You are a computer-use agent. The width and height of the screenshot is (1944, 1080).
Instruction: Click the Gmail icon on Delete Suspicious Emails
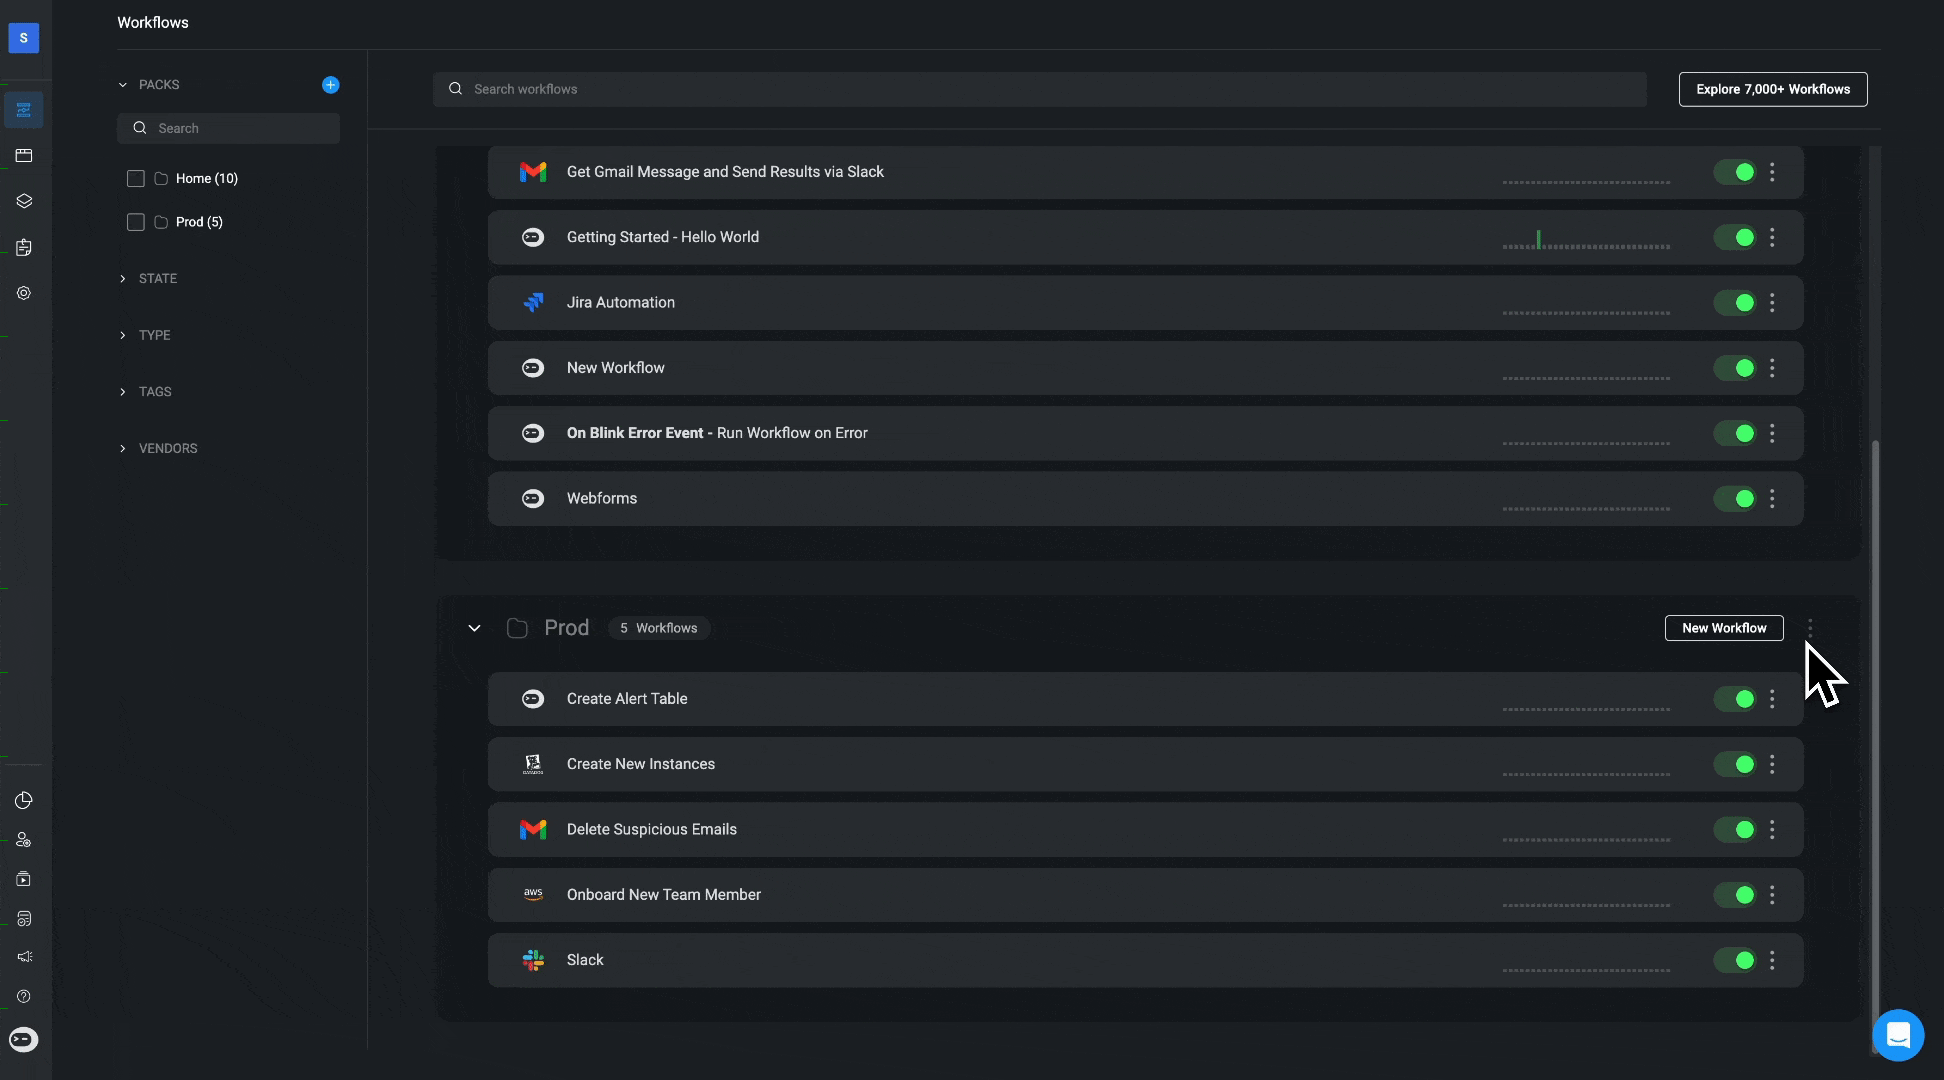click(x=533, y=829)
